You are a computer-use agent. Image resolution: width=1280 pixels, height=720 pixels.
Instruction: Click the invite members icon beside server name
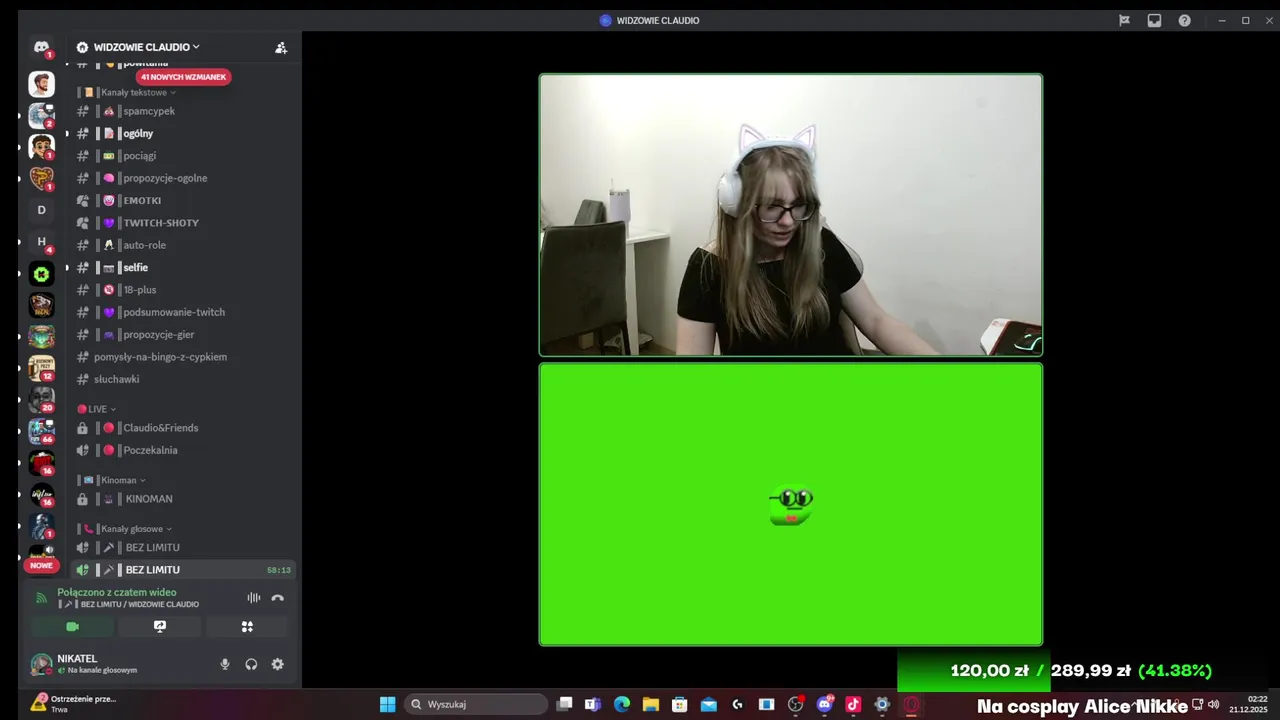coord(281,47)
